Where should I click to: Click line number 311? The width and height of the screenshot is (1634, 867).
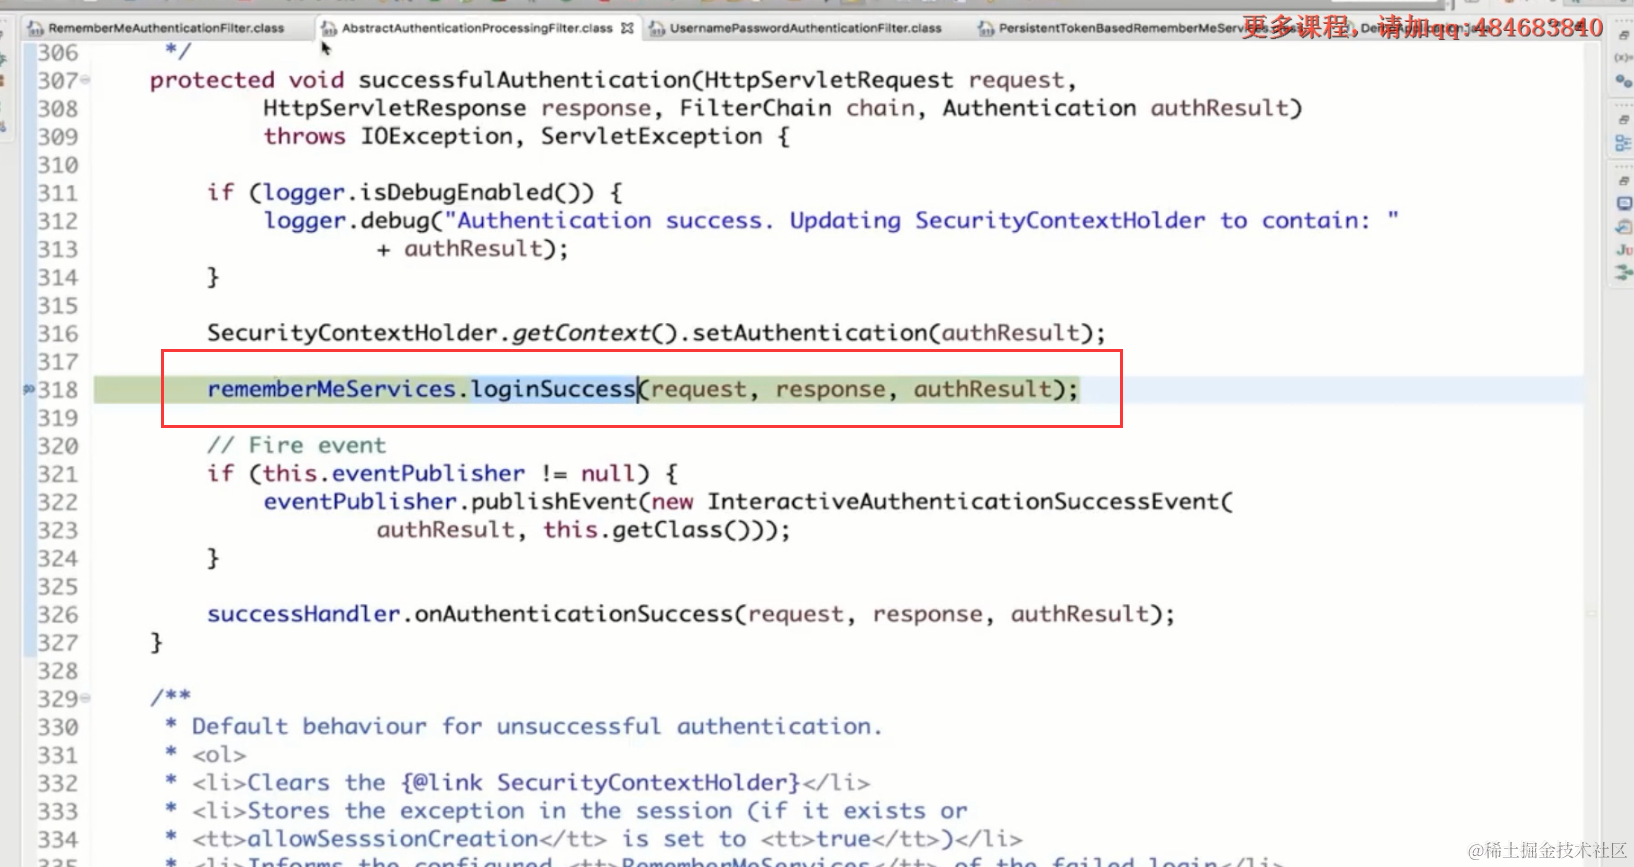coord(58,192)
